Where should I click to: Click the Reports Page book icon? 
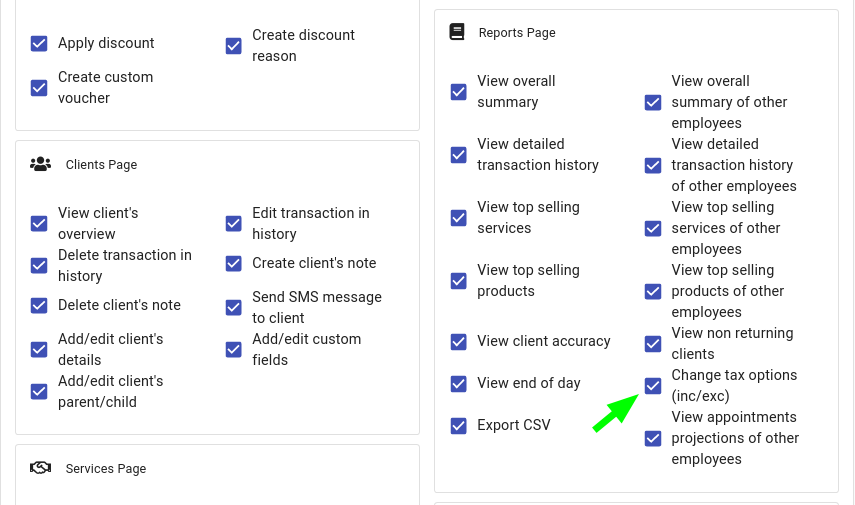457,32
